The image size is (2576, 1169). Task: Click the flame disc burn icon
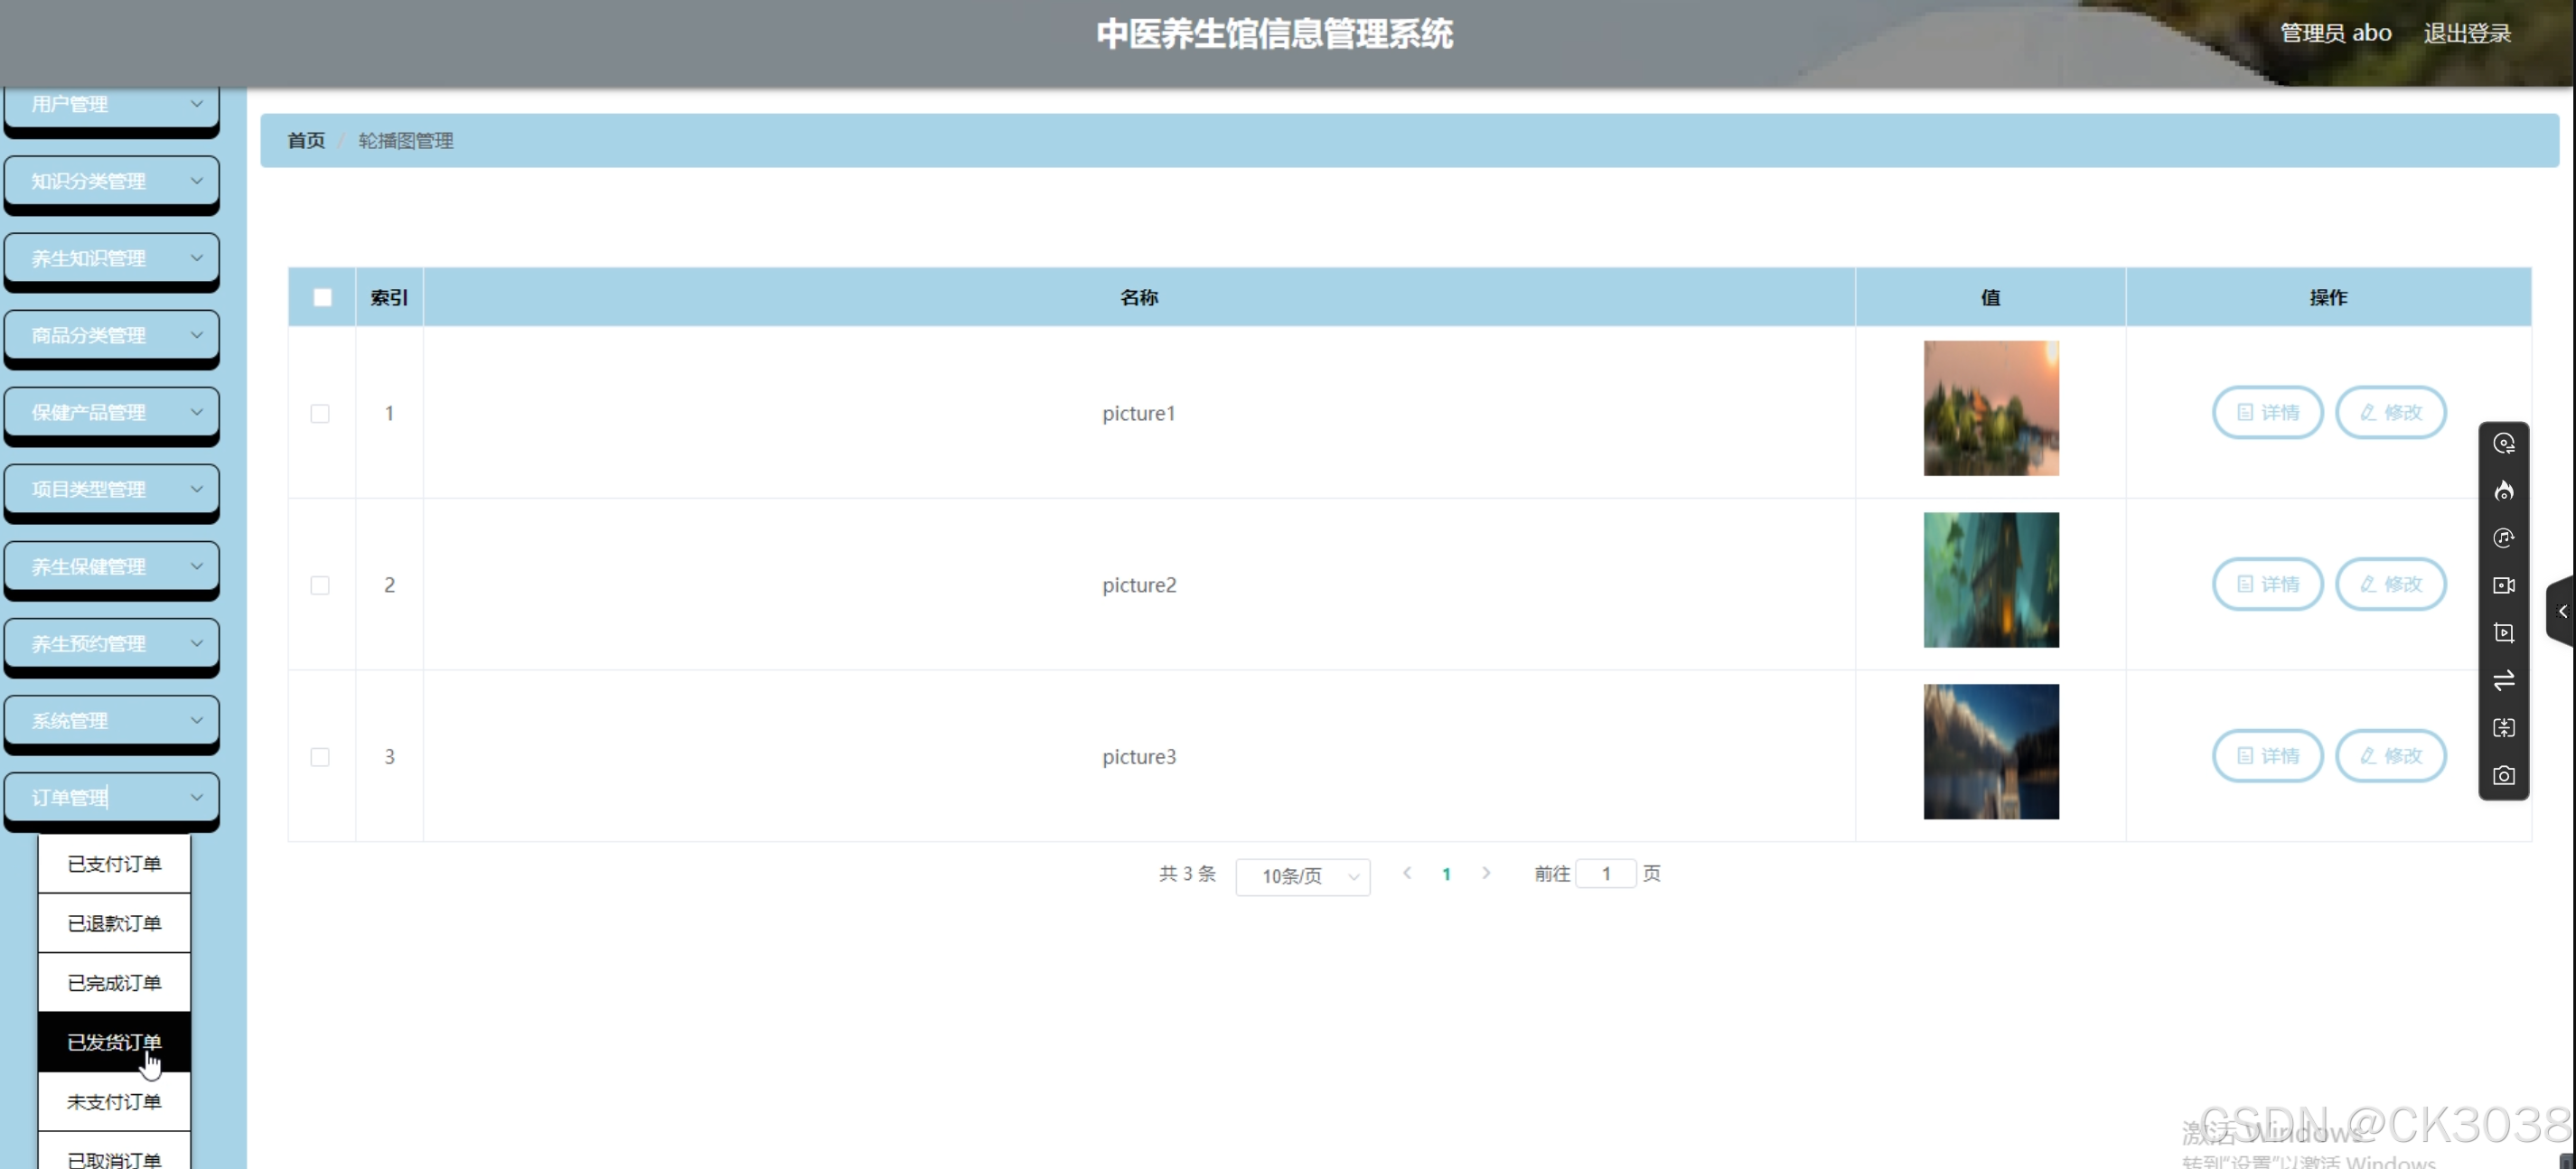click(2503, 491)
